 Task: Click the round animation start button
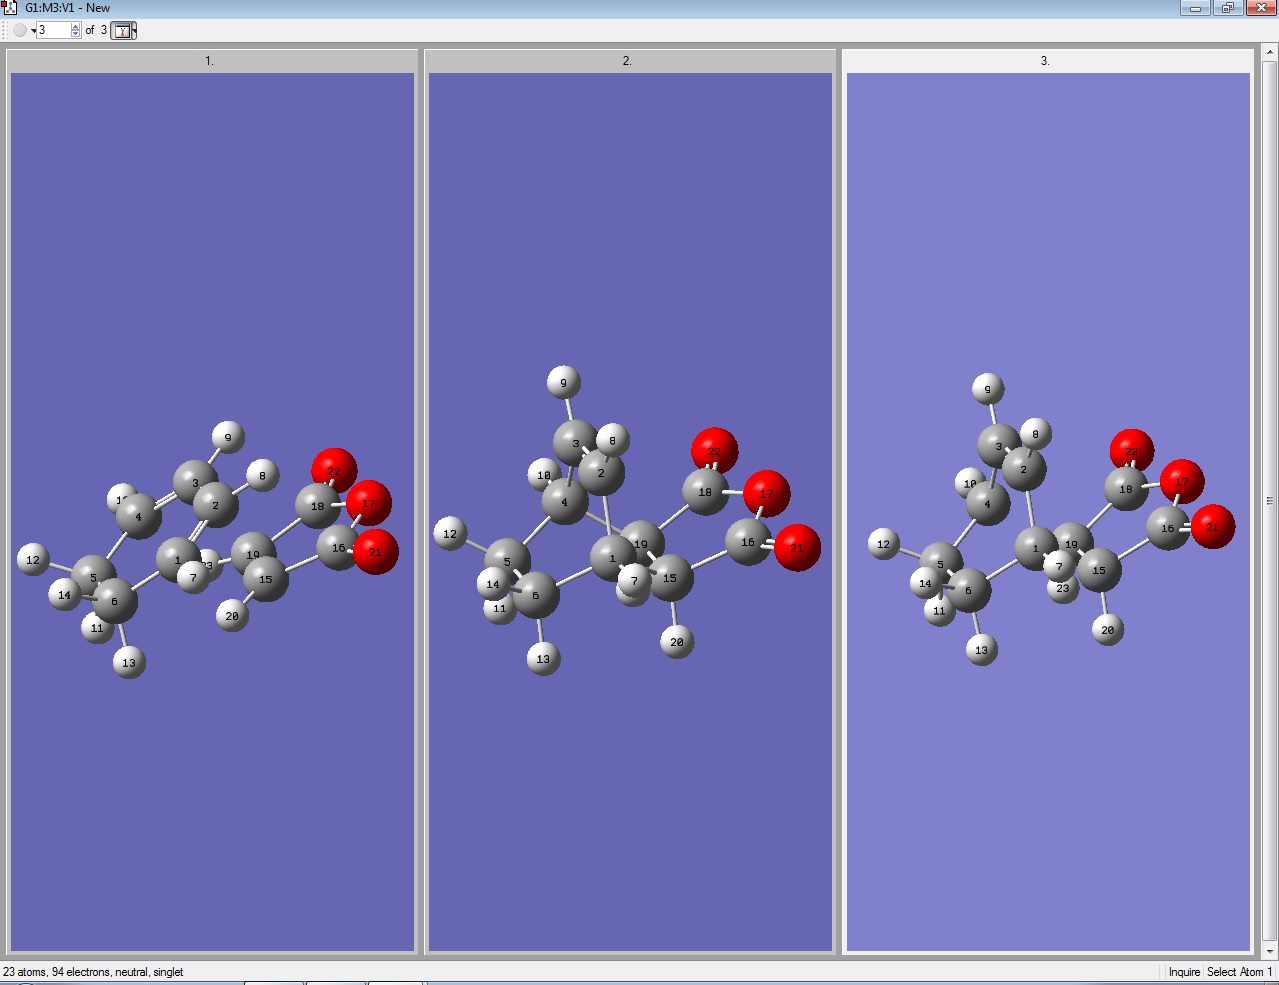click(19, 30)
